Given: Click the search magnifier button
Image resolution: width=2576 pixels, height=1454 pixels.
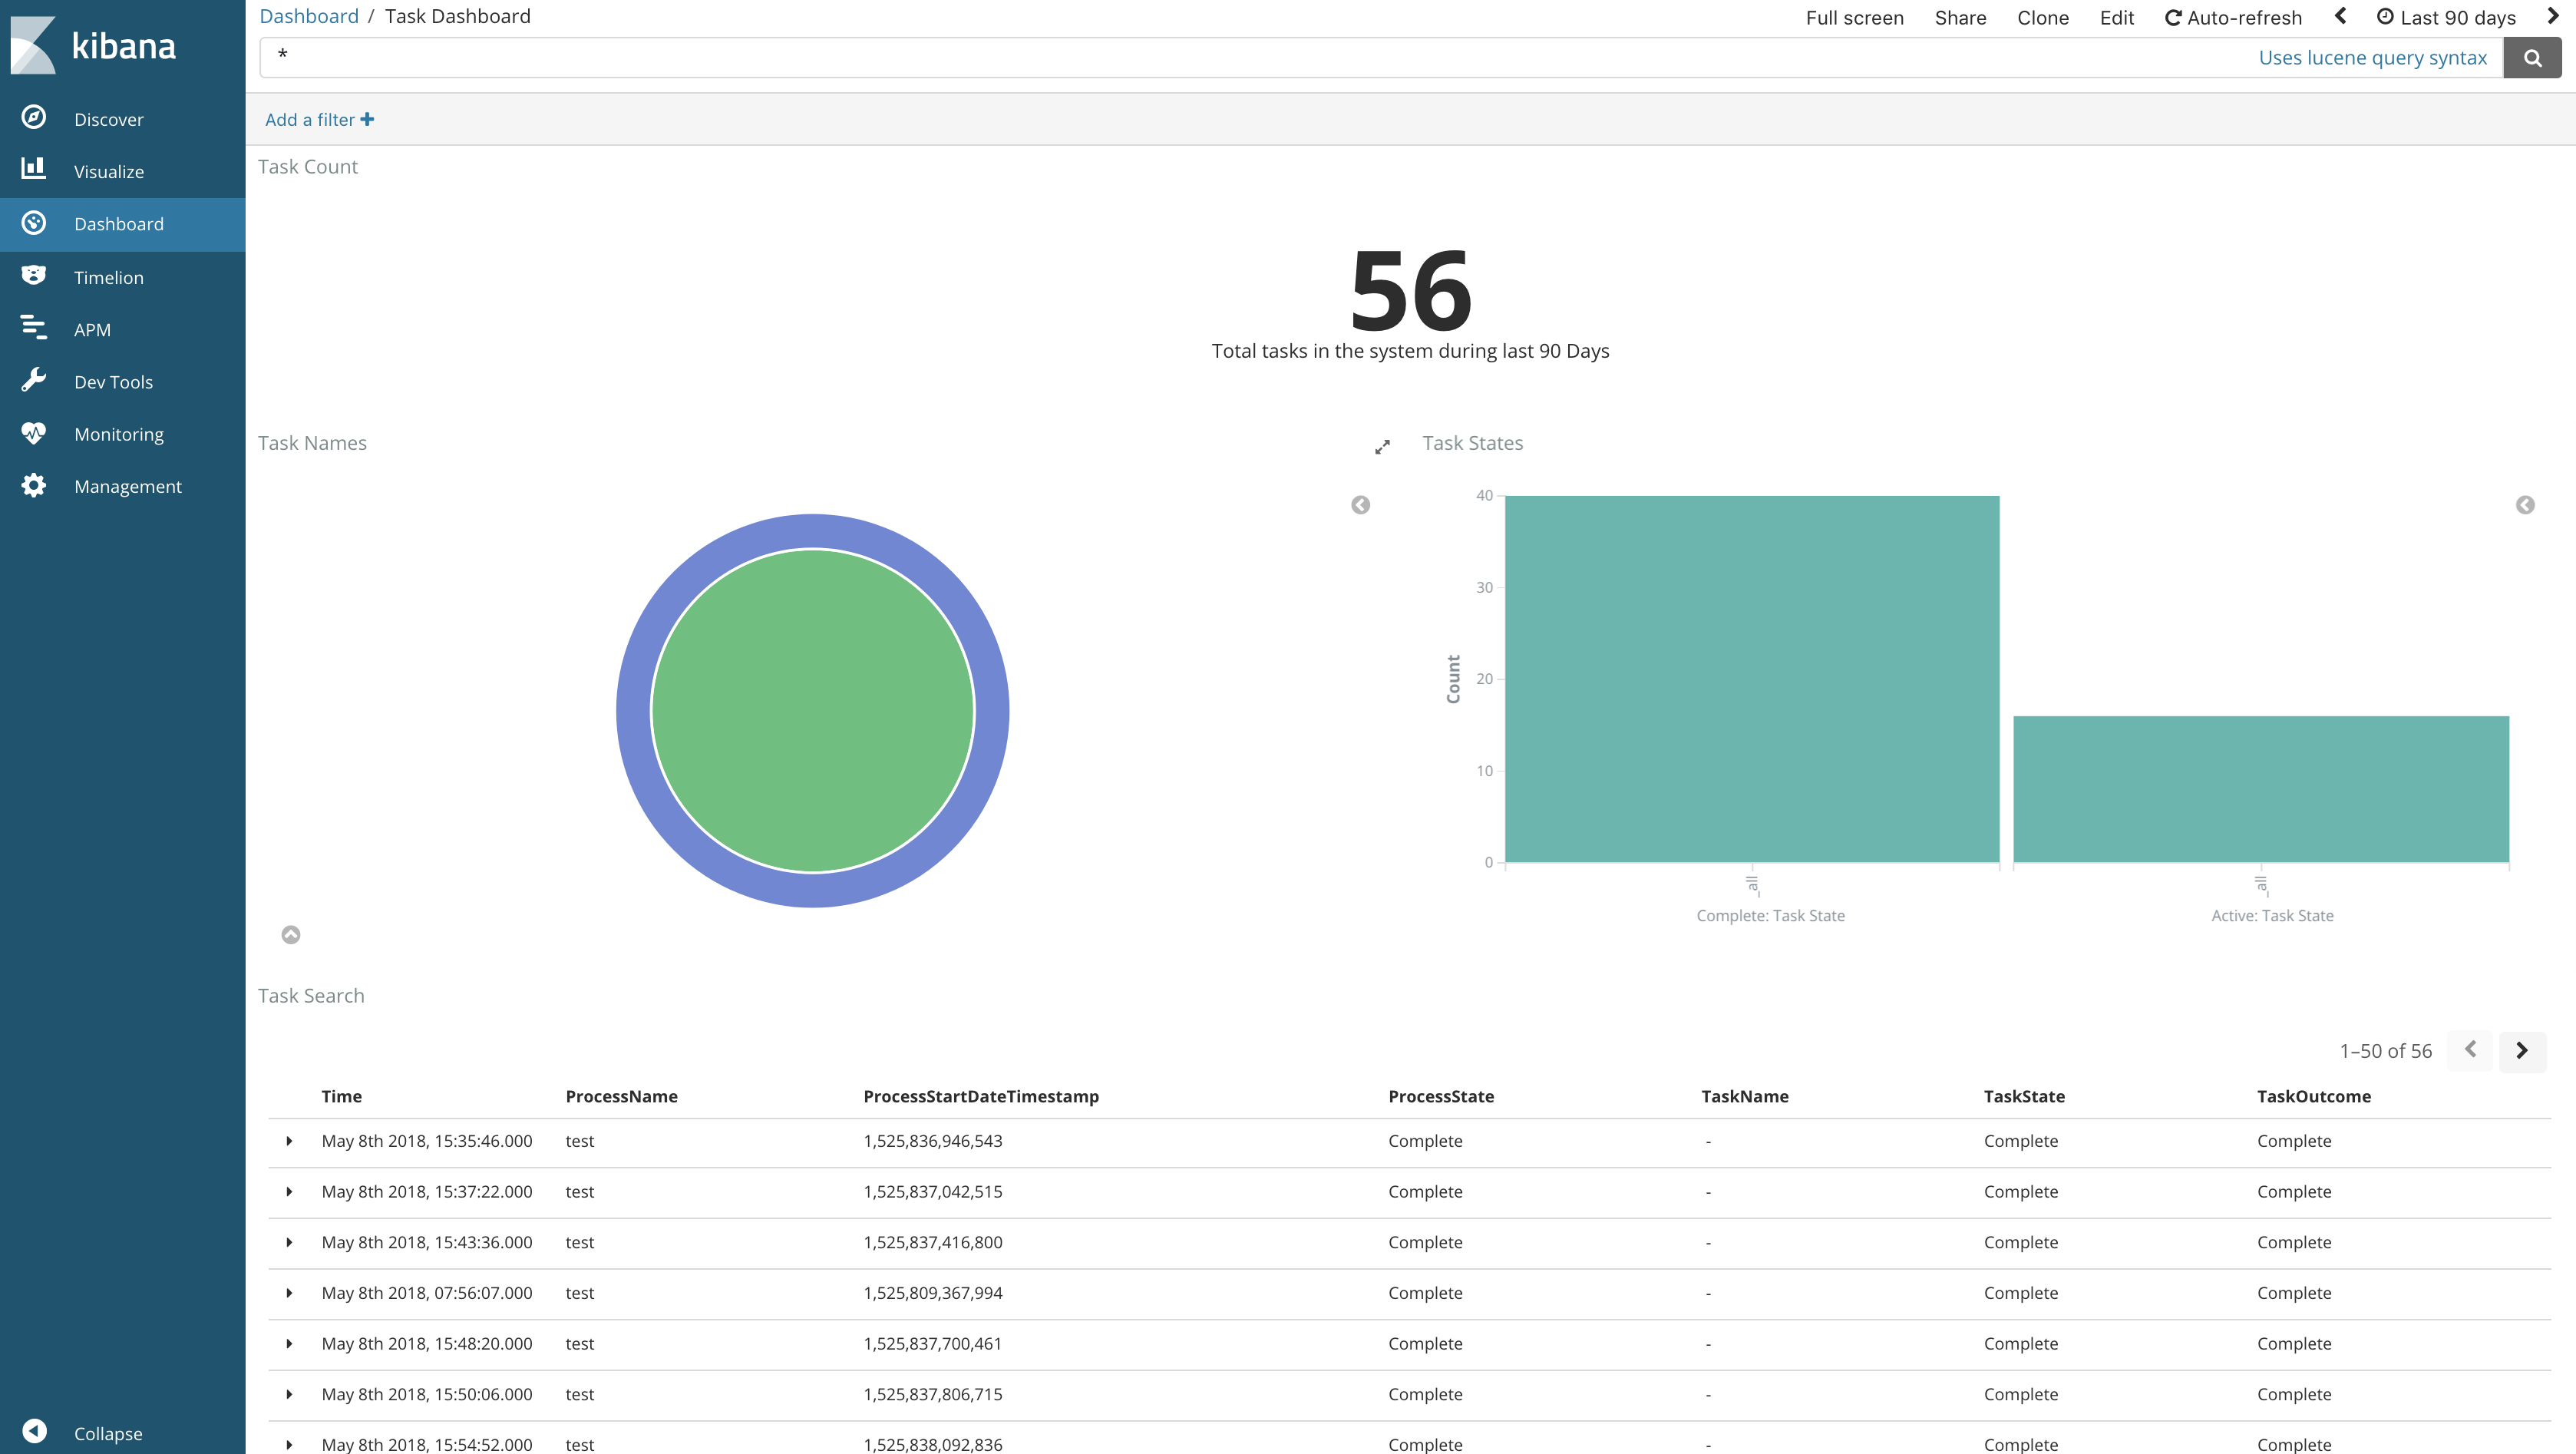Looking at the screenshot, I should point(2532,58).
